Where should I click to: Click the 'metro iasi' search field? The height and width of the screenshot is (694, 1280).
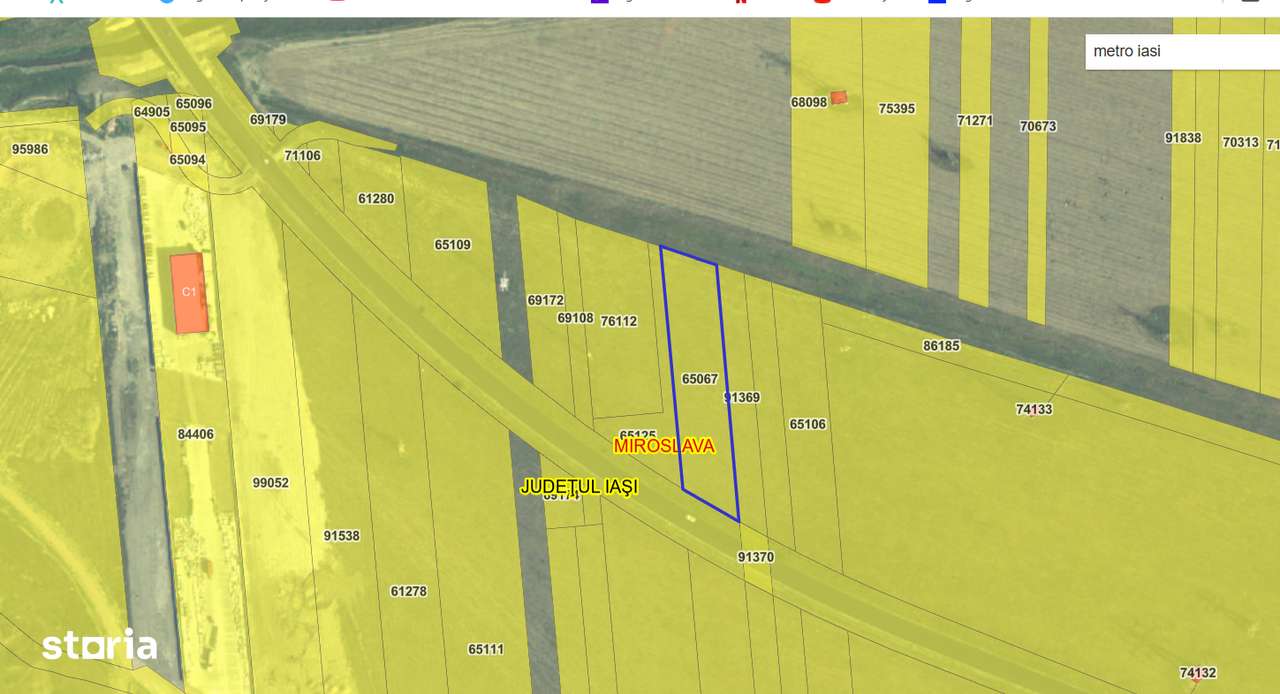[x=1182, y=51]
